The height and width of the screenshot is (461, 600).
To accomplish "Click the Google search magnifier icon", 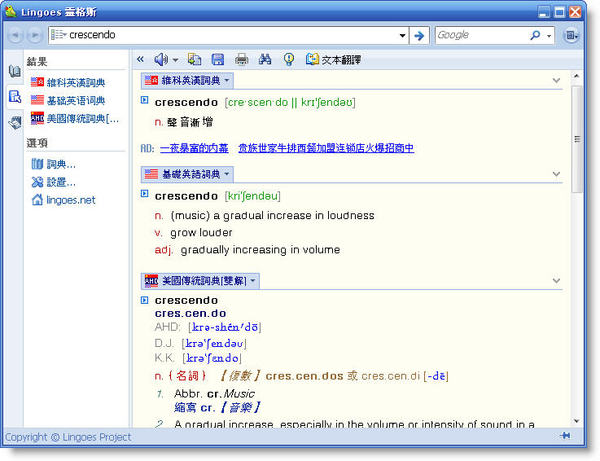I will (x=535, y=35).
